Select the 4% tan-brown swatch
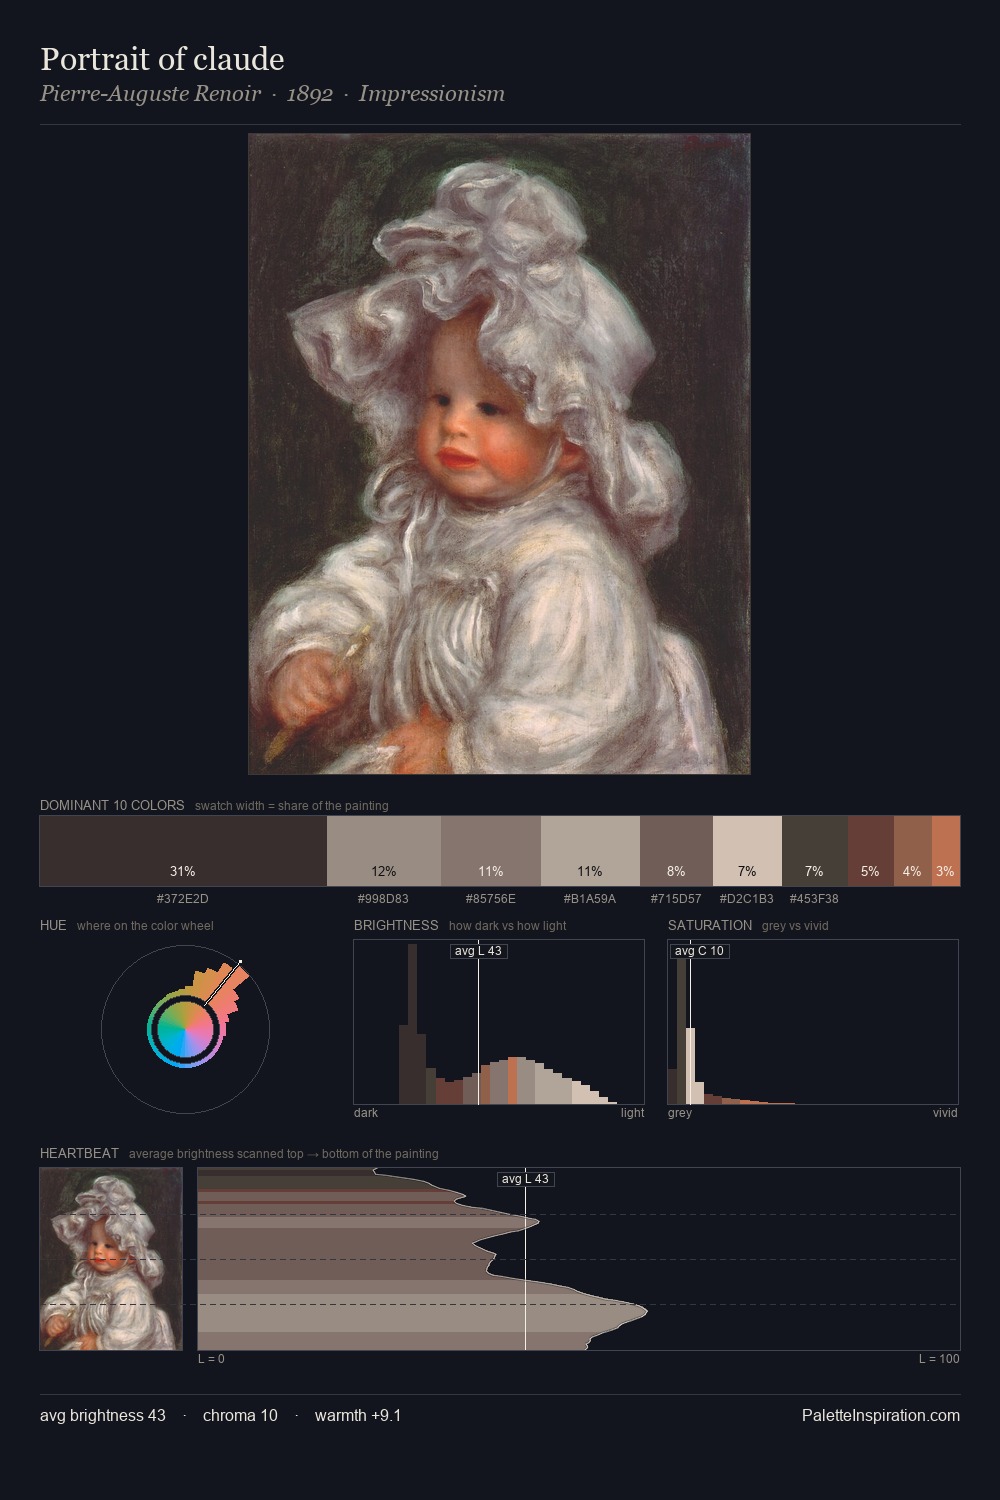The image size is (1000, 1500). (913, 851)
